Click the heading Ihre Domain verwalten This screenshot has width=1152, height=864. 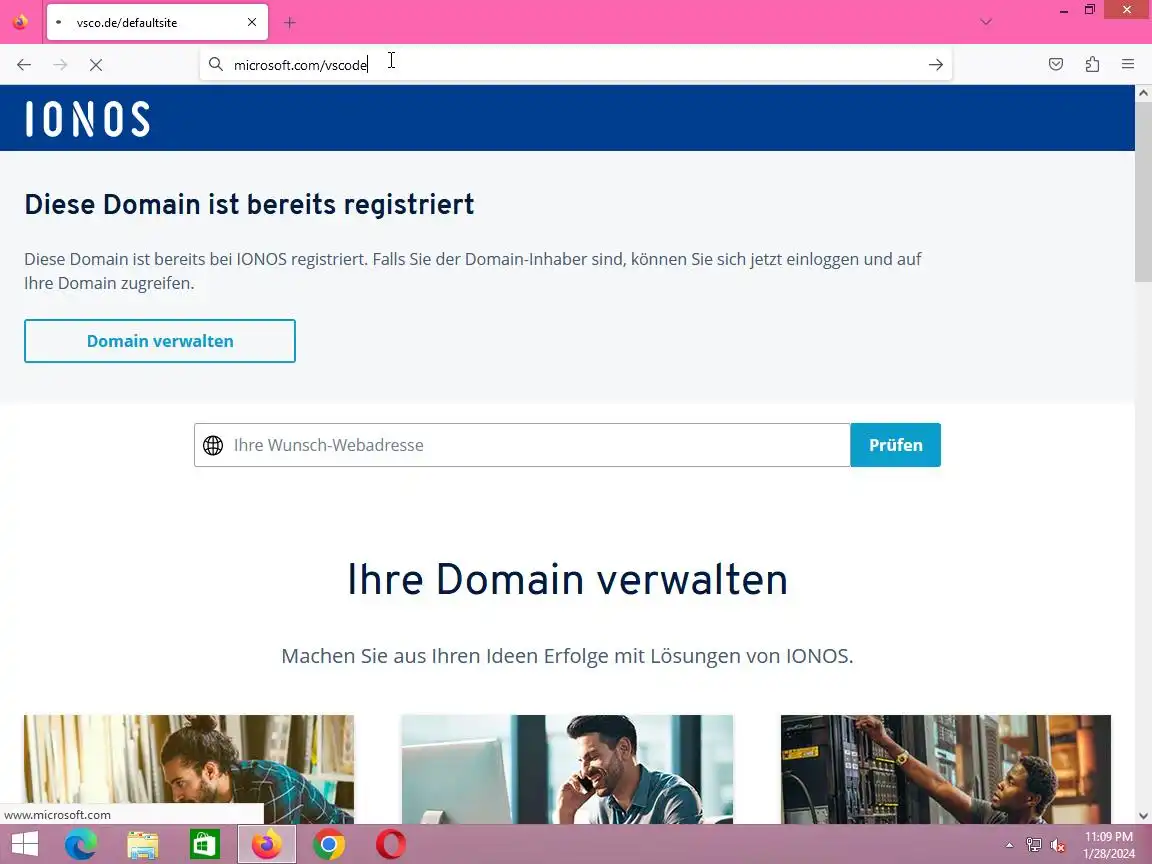[x=567, y=580]
